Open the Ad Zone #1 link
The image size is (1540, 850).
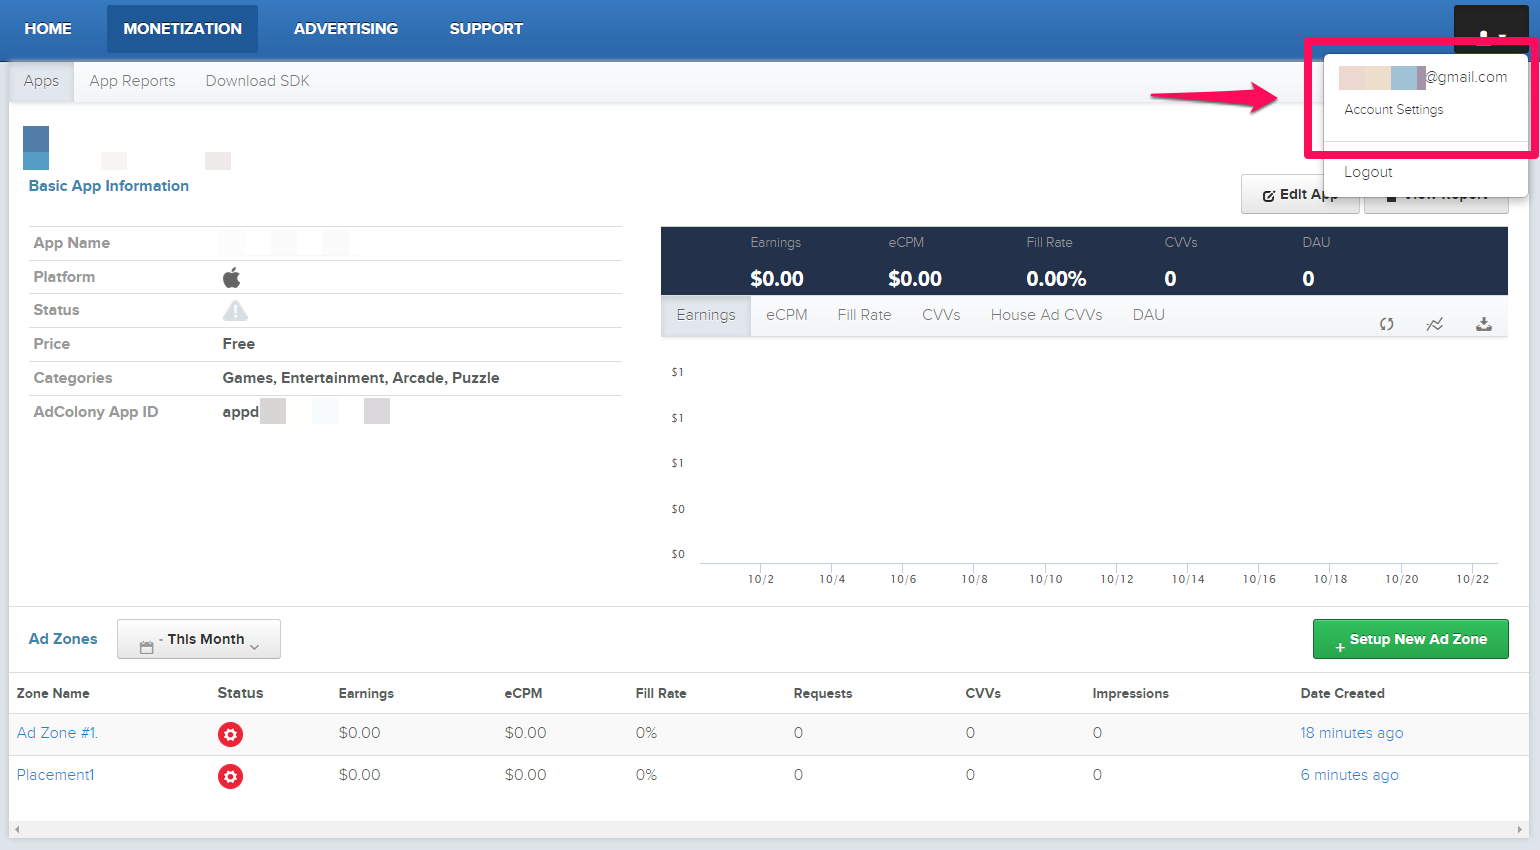[57, 733]
